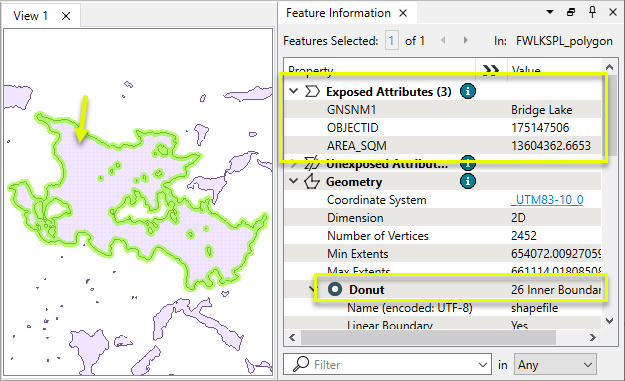Open the Any filter scope dropdown
Viewport: 625px width, 381px height.
click(555, 364)
